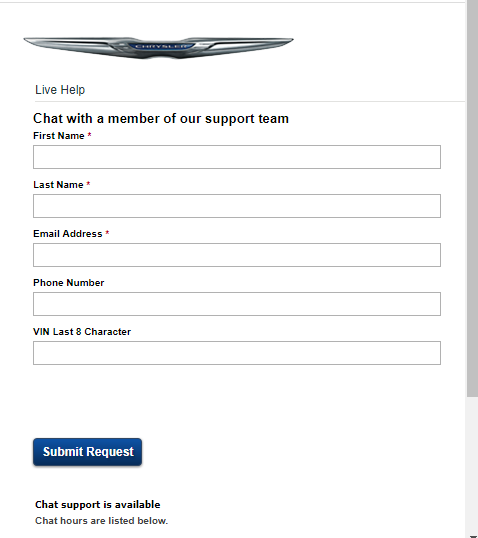The width and height of the screenshot is (478, 538).
Task: Click "Chat support is available" text
Action: pyautogui.click(x=98, y=505)
